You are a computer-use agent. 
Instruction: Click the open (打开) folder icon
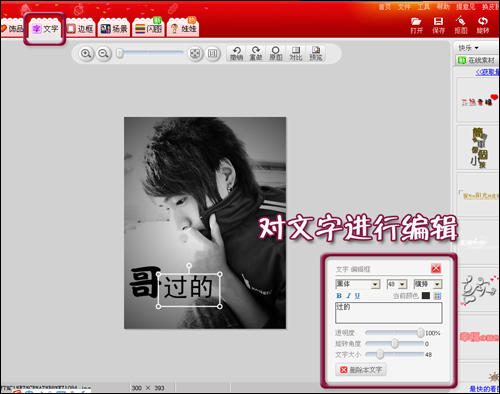click(416, 25)
